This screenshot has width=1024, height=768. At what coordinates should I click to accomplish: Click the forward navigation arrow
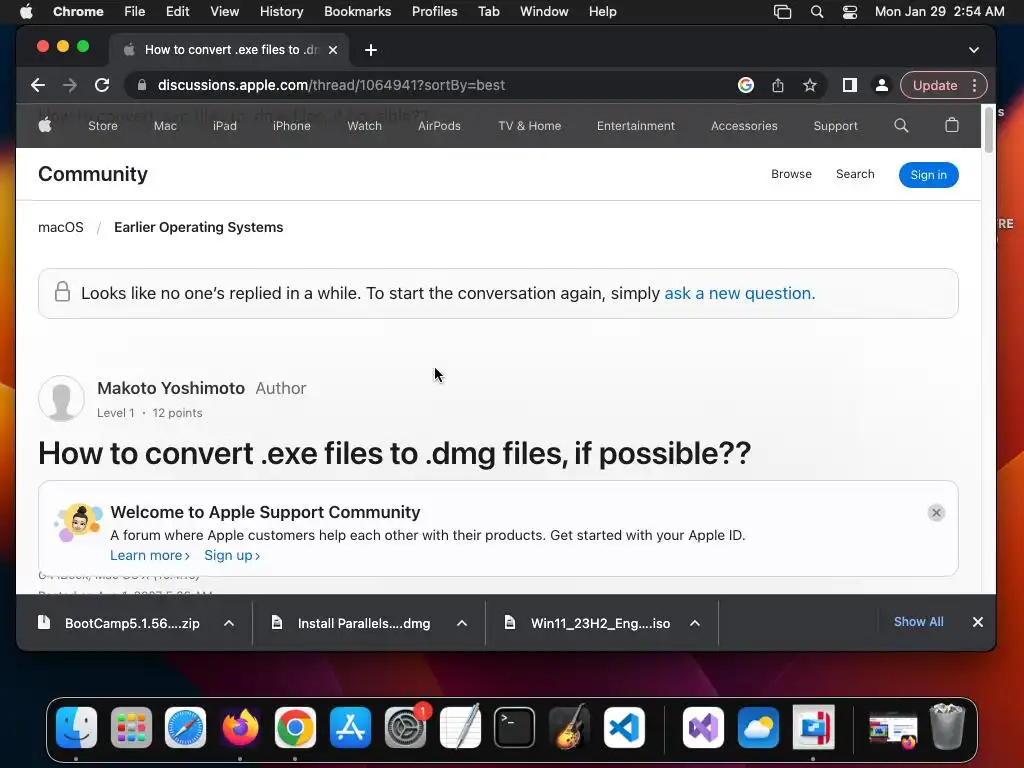pos(70,85)
